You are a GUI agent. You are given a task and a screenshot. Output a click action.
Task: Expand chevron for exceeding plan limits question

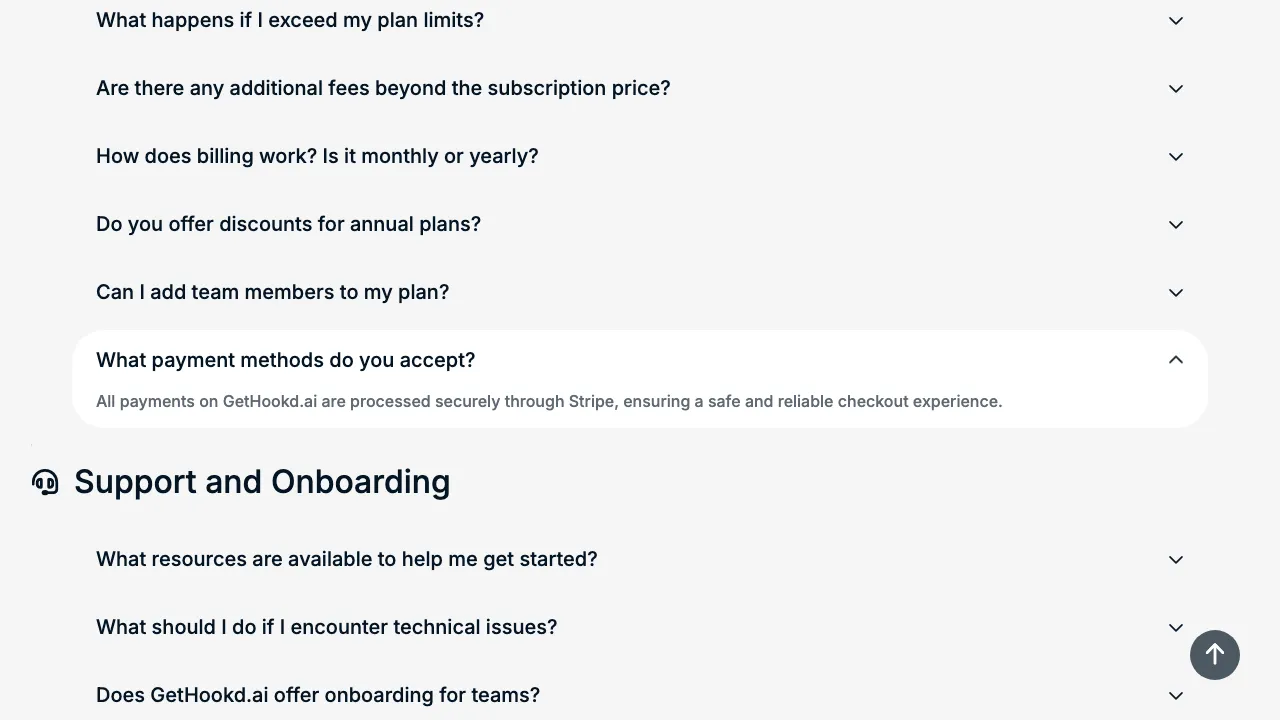(1176, 21)
